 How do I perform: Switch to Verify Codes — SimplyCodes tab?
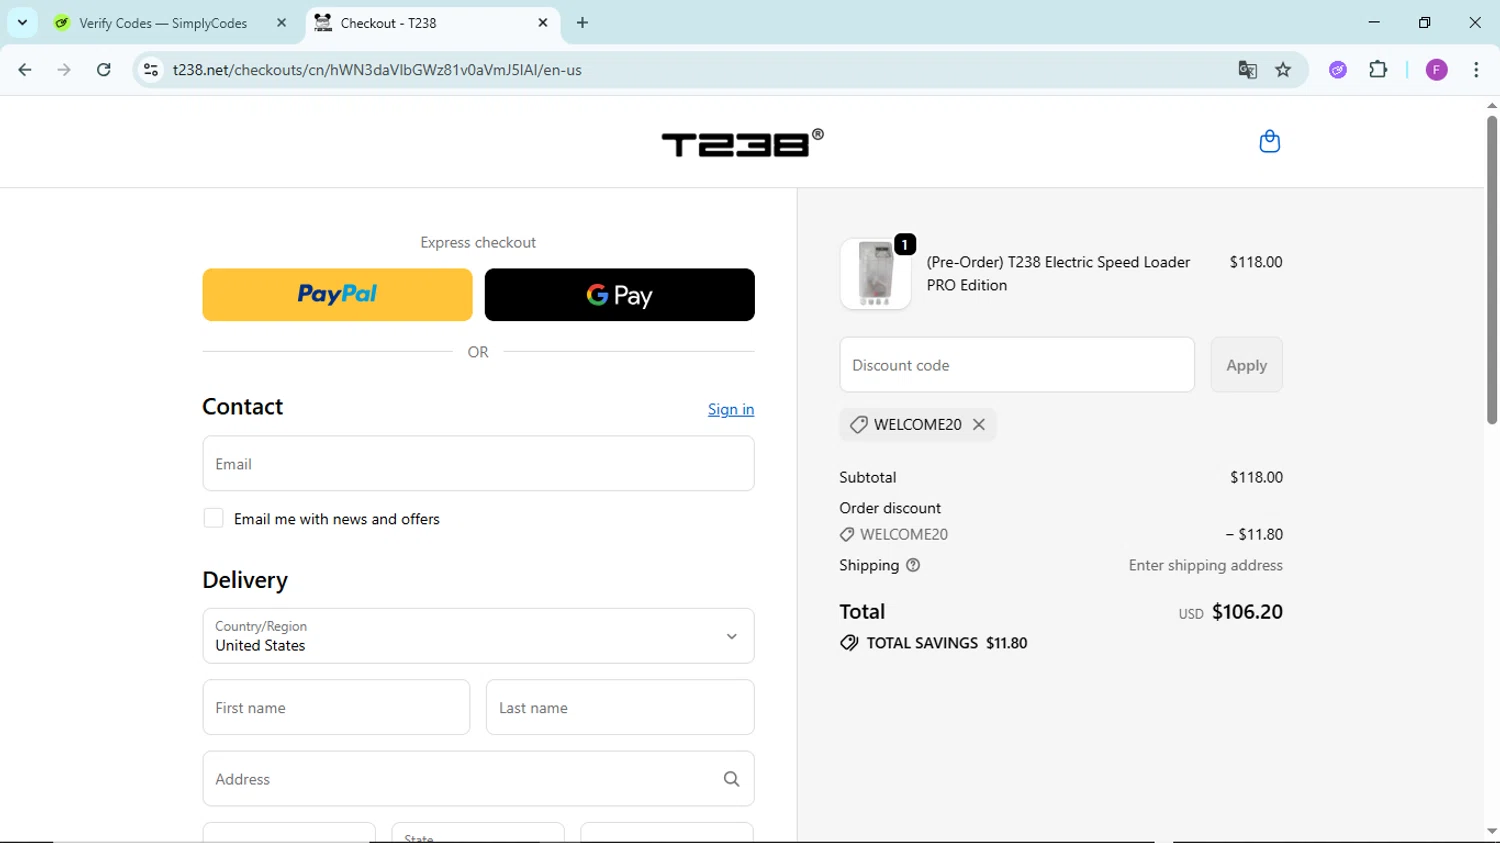pyautogui.click(x=164, y=23)
